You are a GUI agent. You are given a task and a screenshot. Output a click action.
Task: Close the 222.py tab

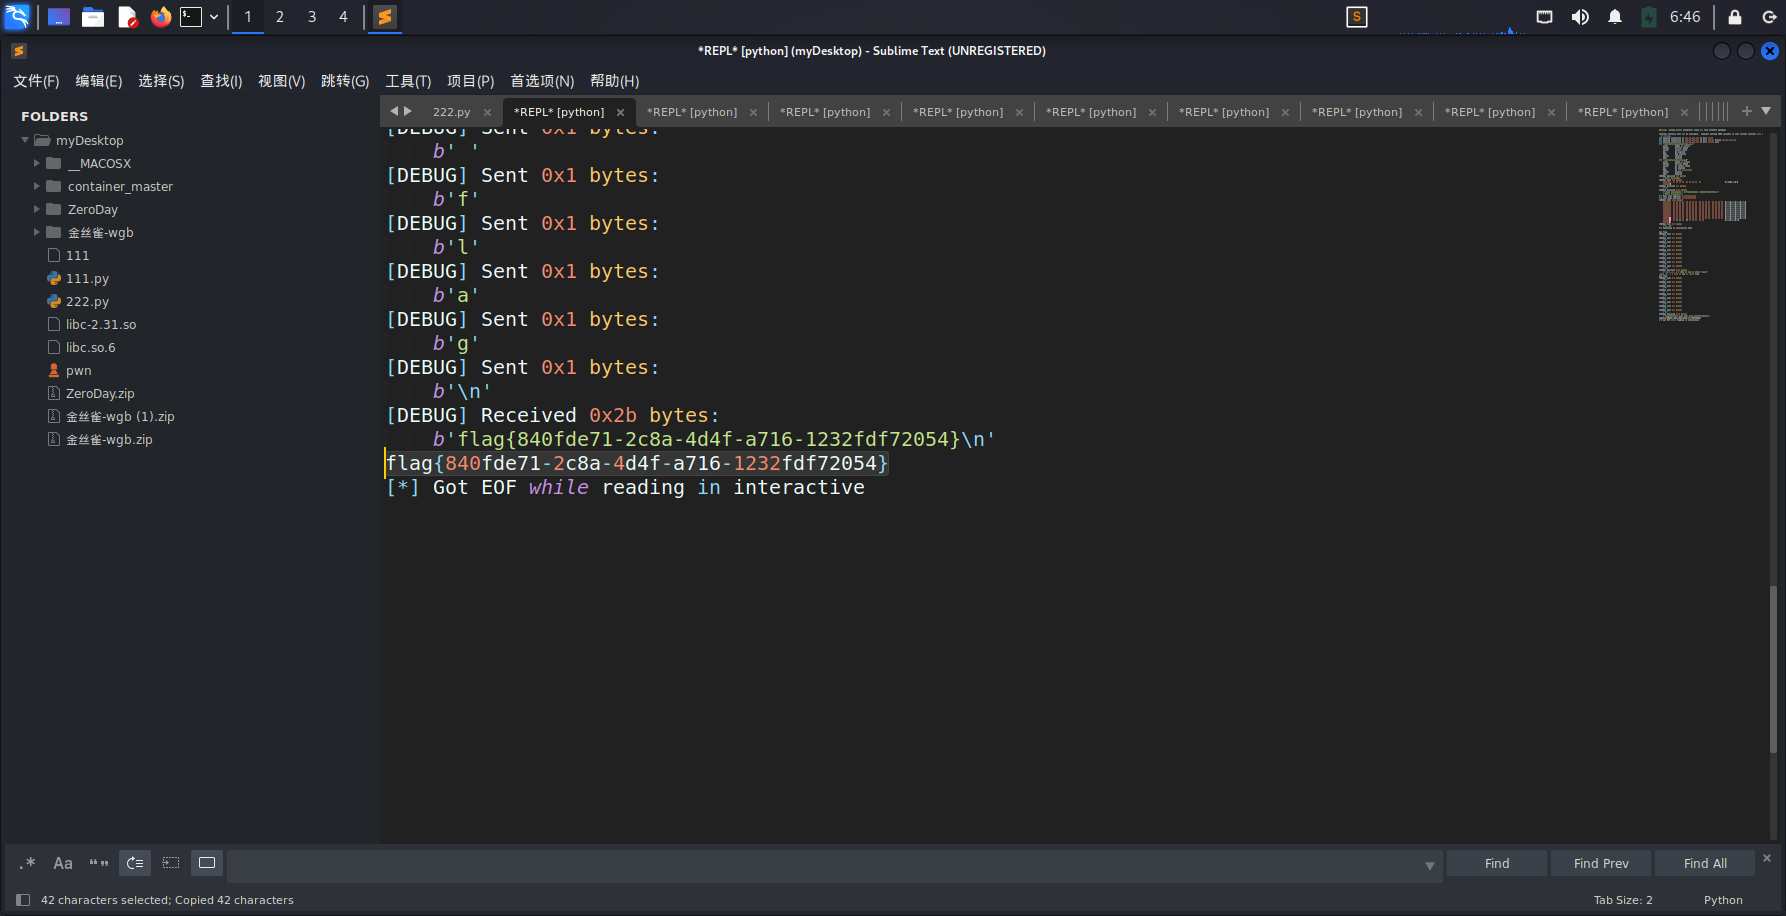[487, 112]
